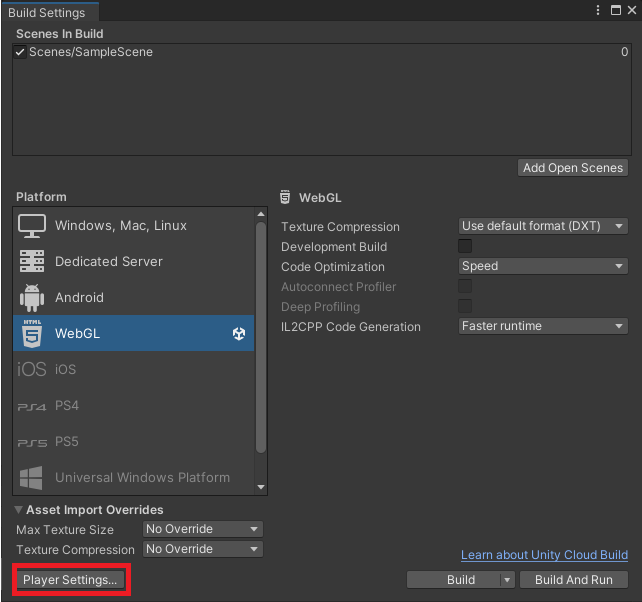Click the Android robot icon

pyautogui.click(x=32, y=298)
